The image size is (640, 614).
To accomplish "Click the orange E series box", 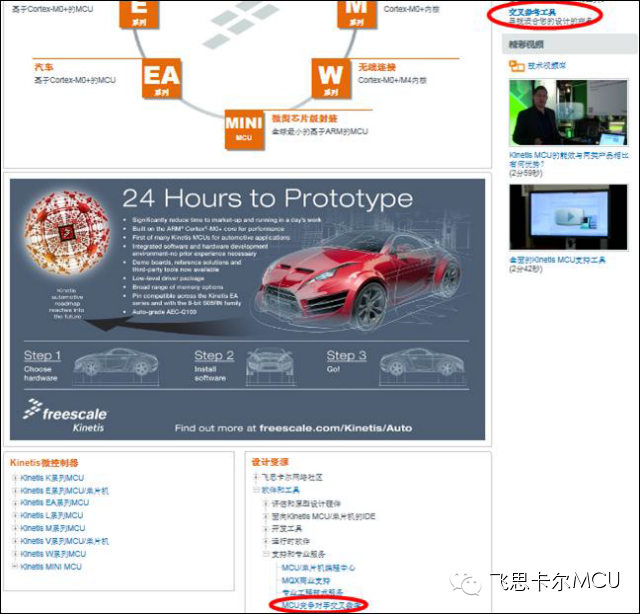I will pos(139,14).
